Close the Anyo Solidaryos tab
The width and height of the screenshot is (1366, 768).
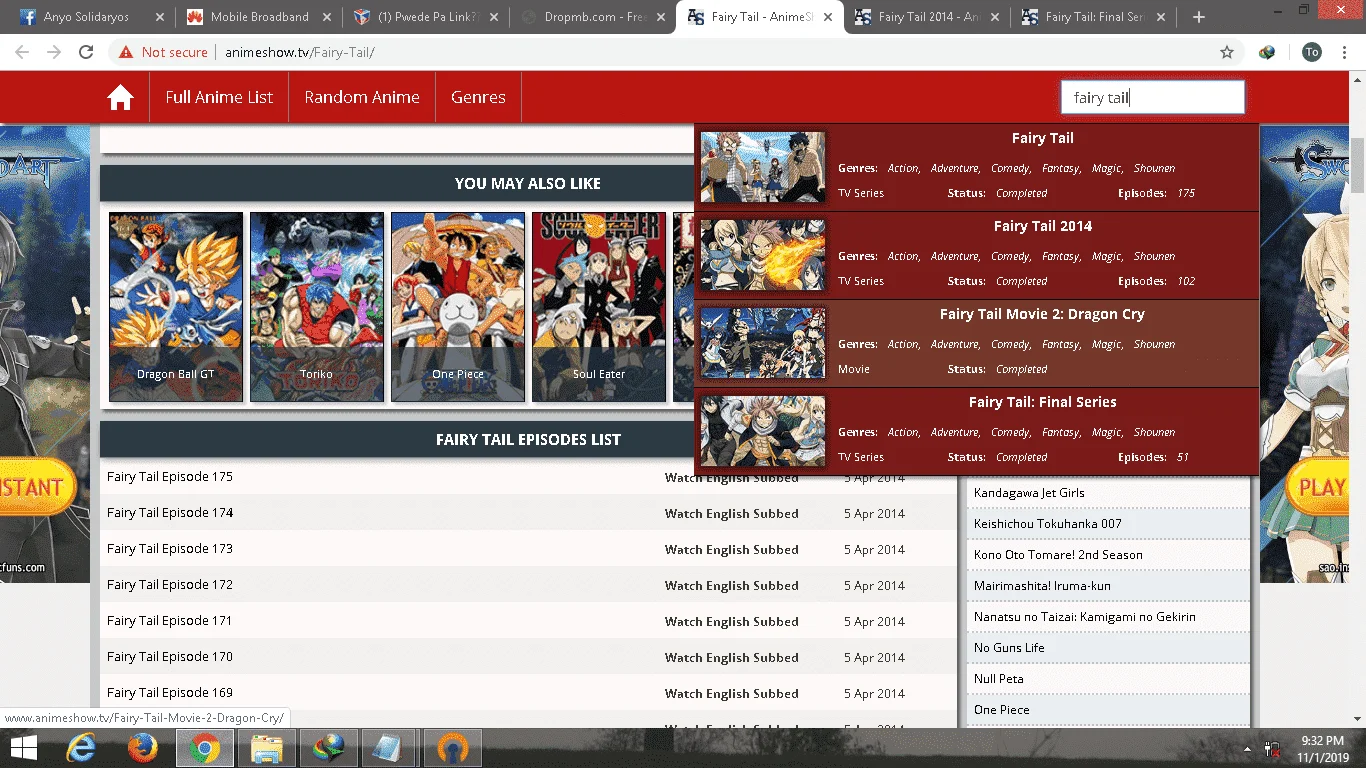[160, 17]
